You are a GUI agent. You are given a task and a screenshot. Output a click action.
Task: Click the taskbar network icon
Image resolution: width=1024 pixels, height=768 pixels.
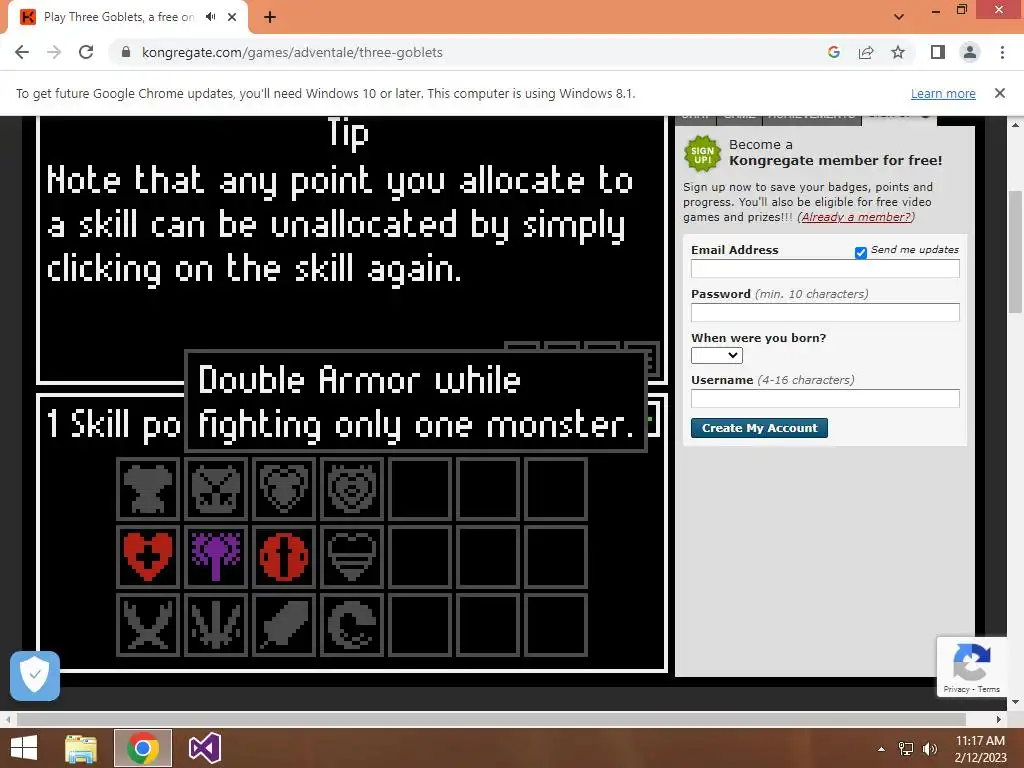(906, 749)
